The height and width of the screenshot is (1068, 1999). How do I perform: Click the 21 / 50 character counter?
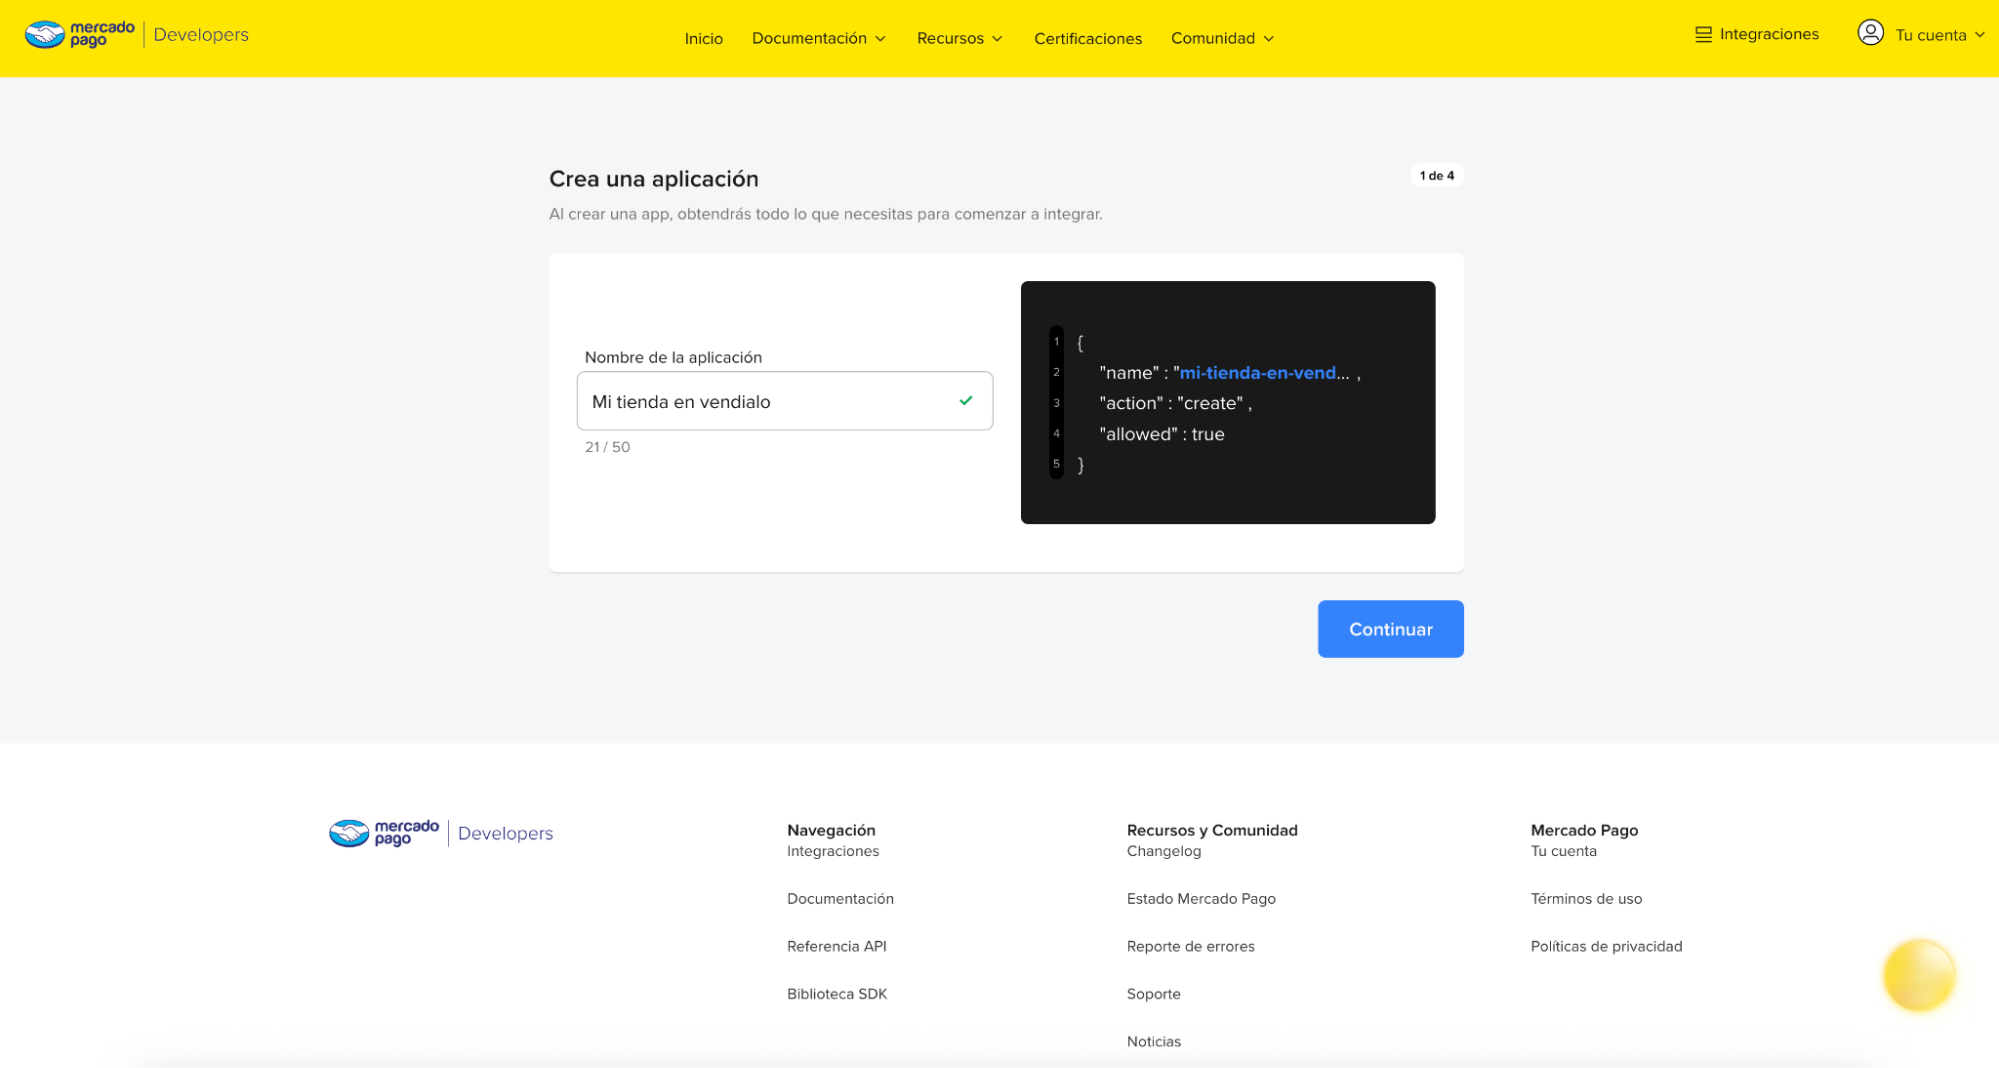point(607,447)
